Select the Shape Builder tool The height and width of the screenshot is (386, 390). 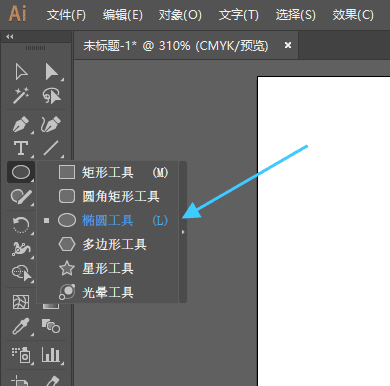point(22,273)
